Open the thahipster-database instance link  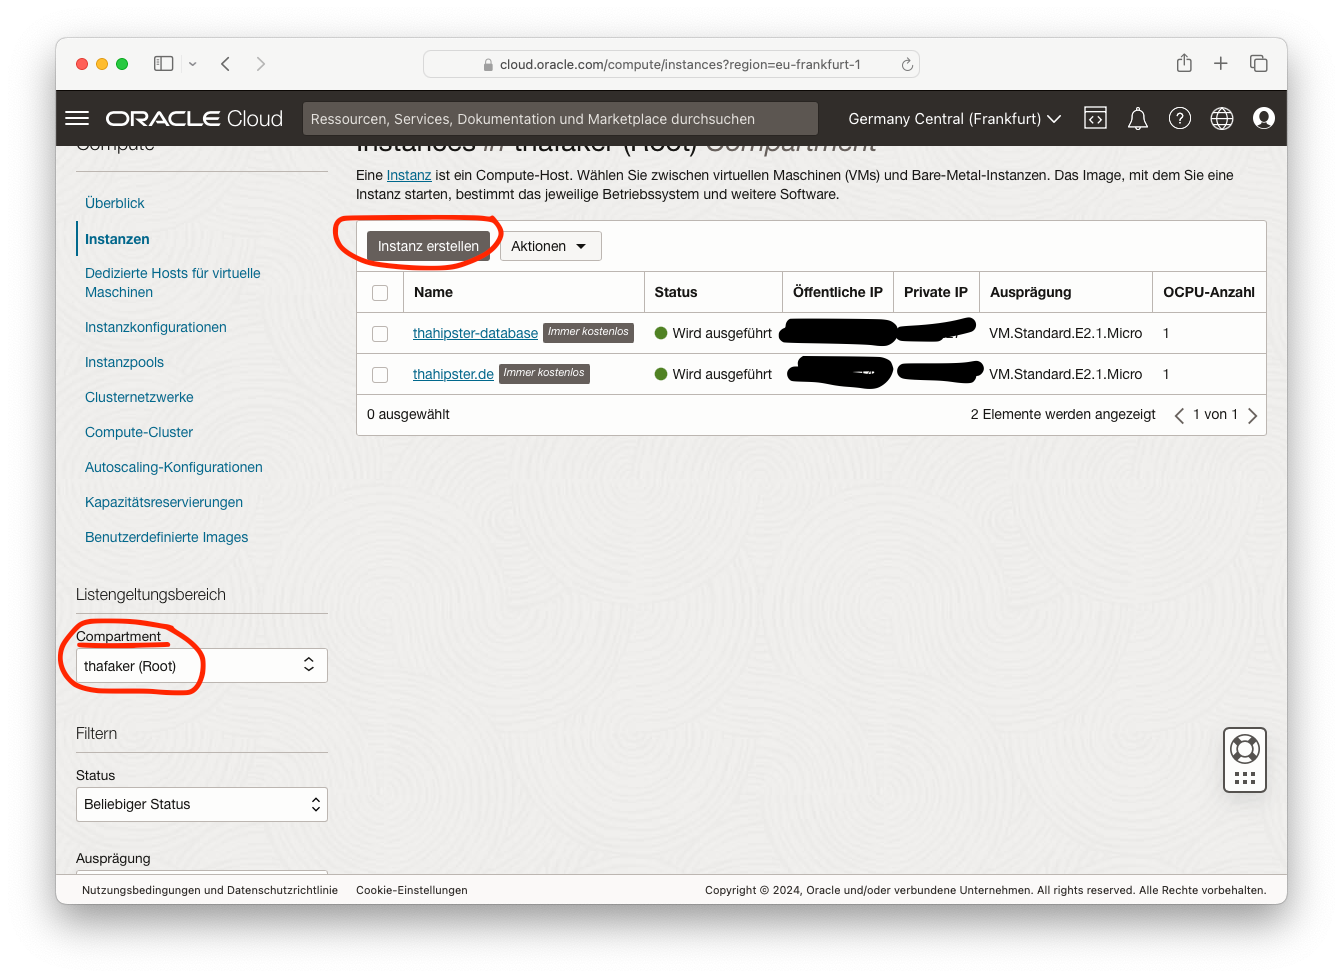point(475,333)
